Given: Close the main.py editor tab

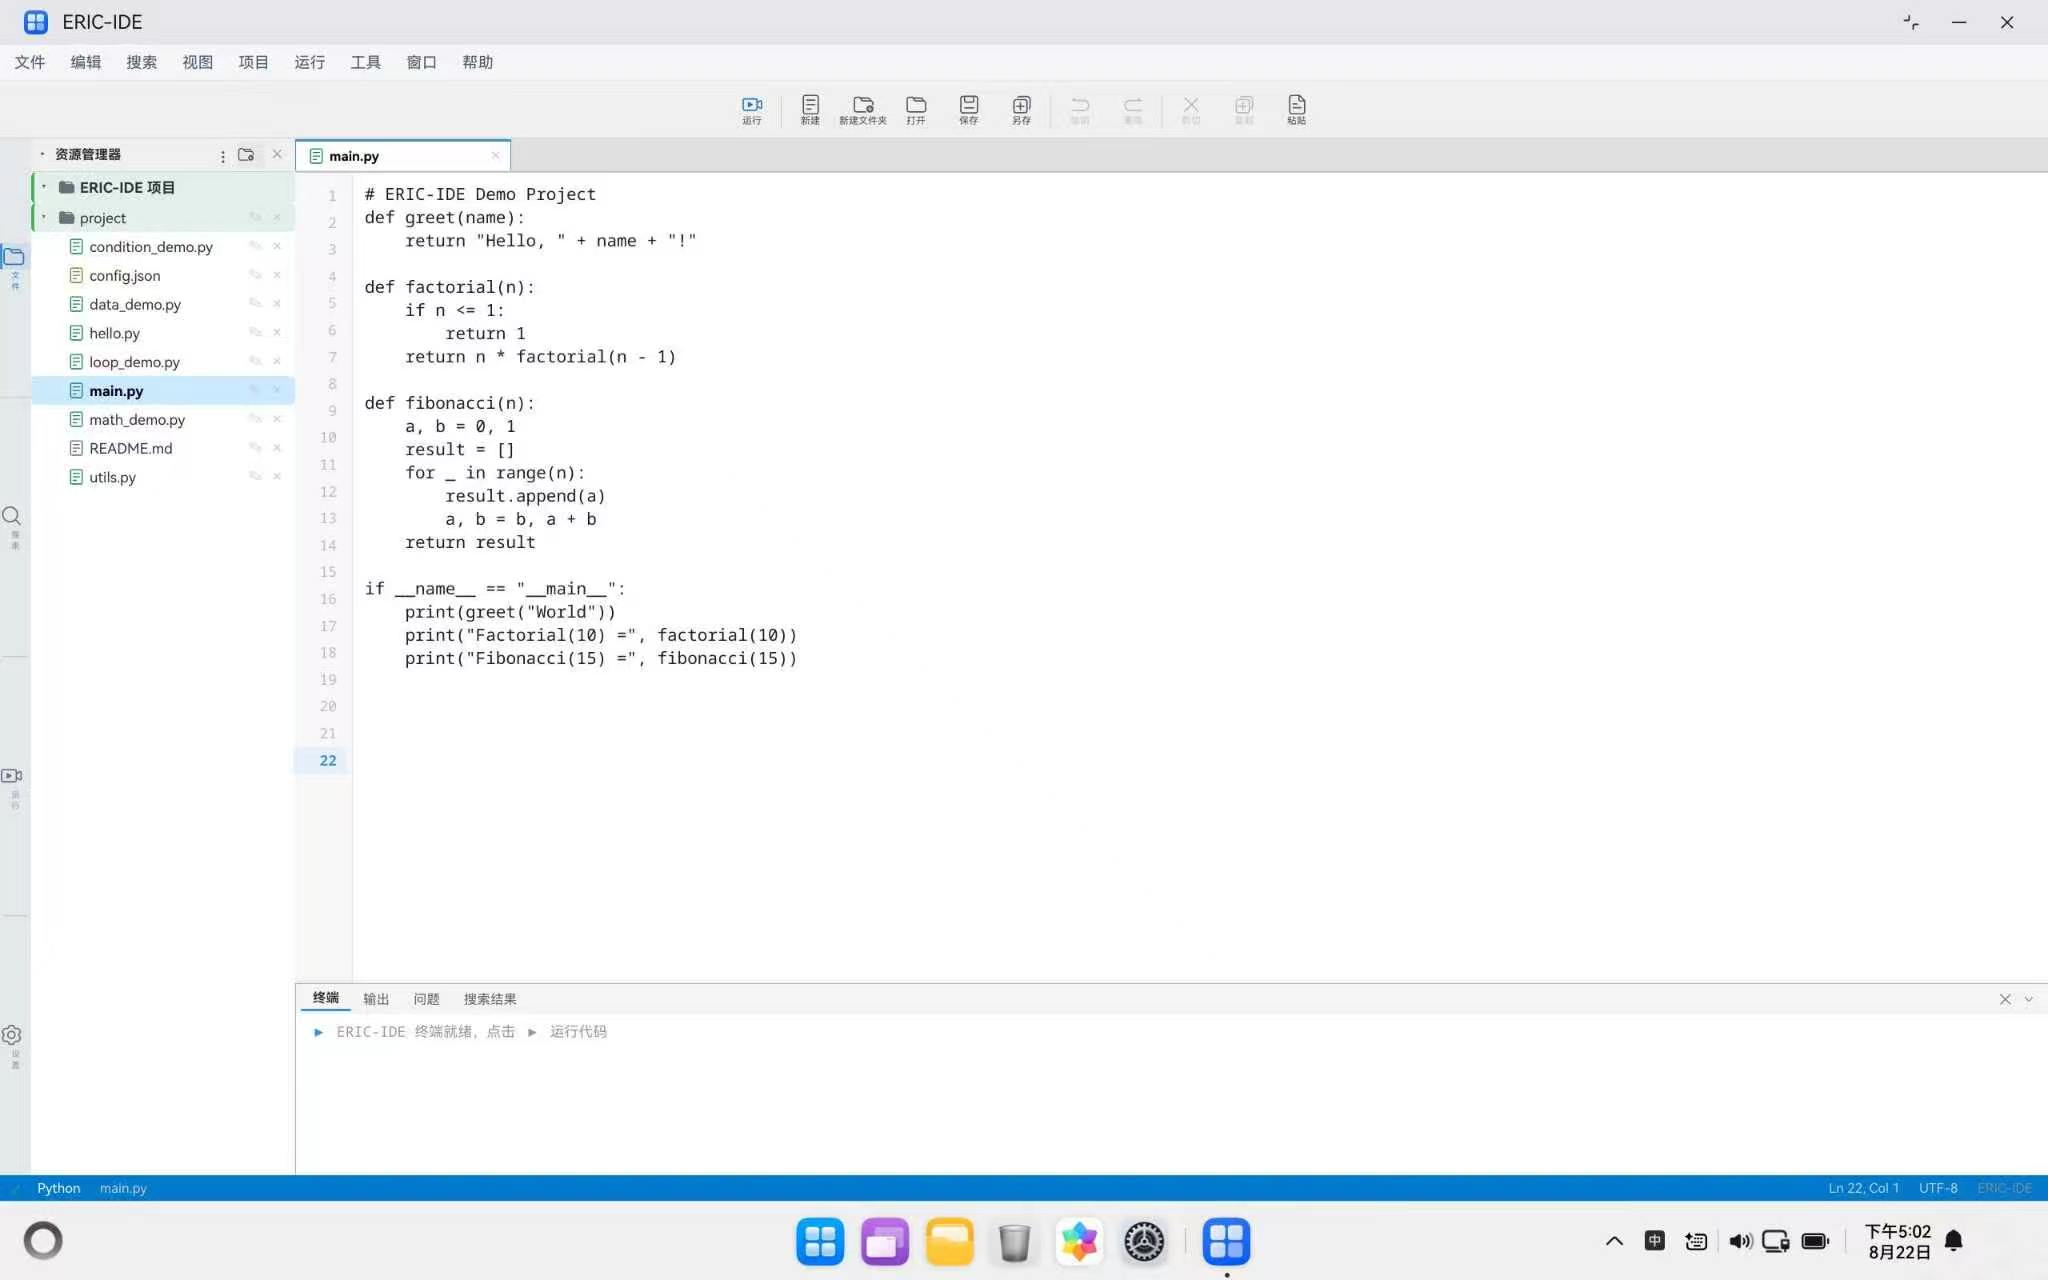Looking at the screenshot, I should coord(495,155).
